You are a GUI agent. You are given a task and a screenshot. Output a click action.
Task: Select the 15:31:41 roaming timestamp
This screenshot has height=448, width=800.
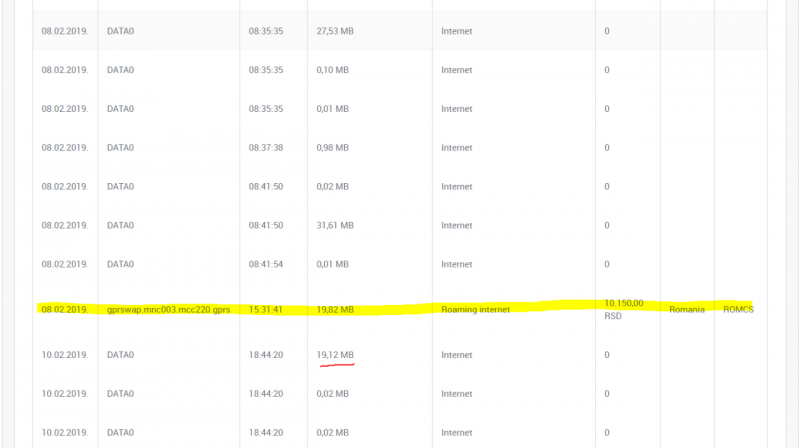266,310
